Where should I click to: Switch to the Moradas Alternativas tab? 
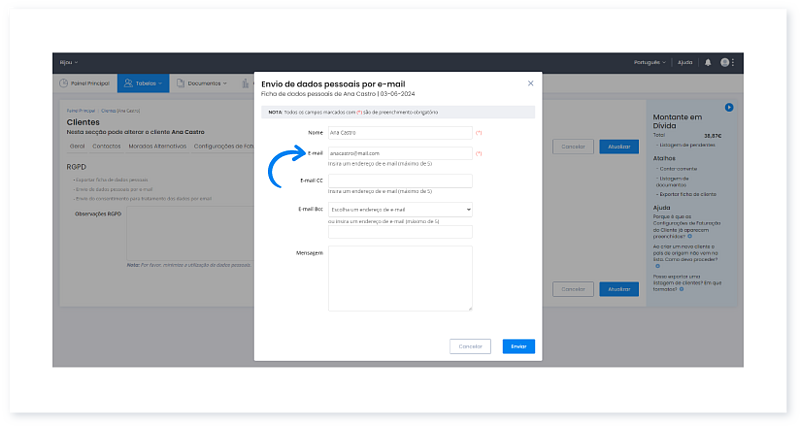157,147
